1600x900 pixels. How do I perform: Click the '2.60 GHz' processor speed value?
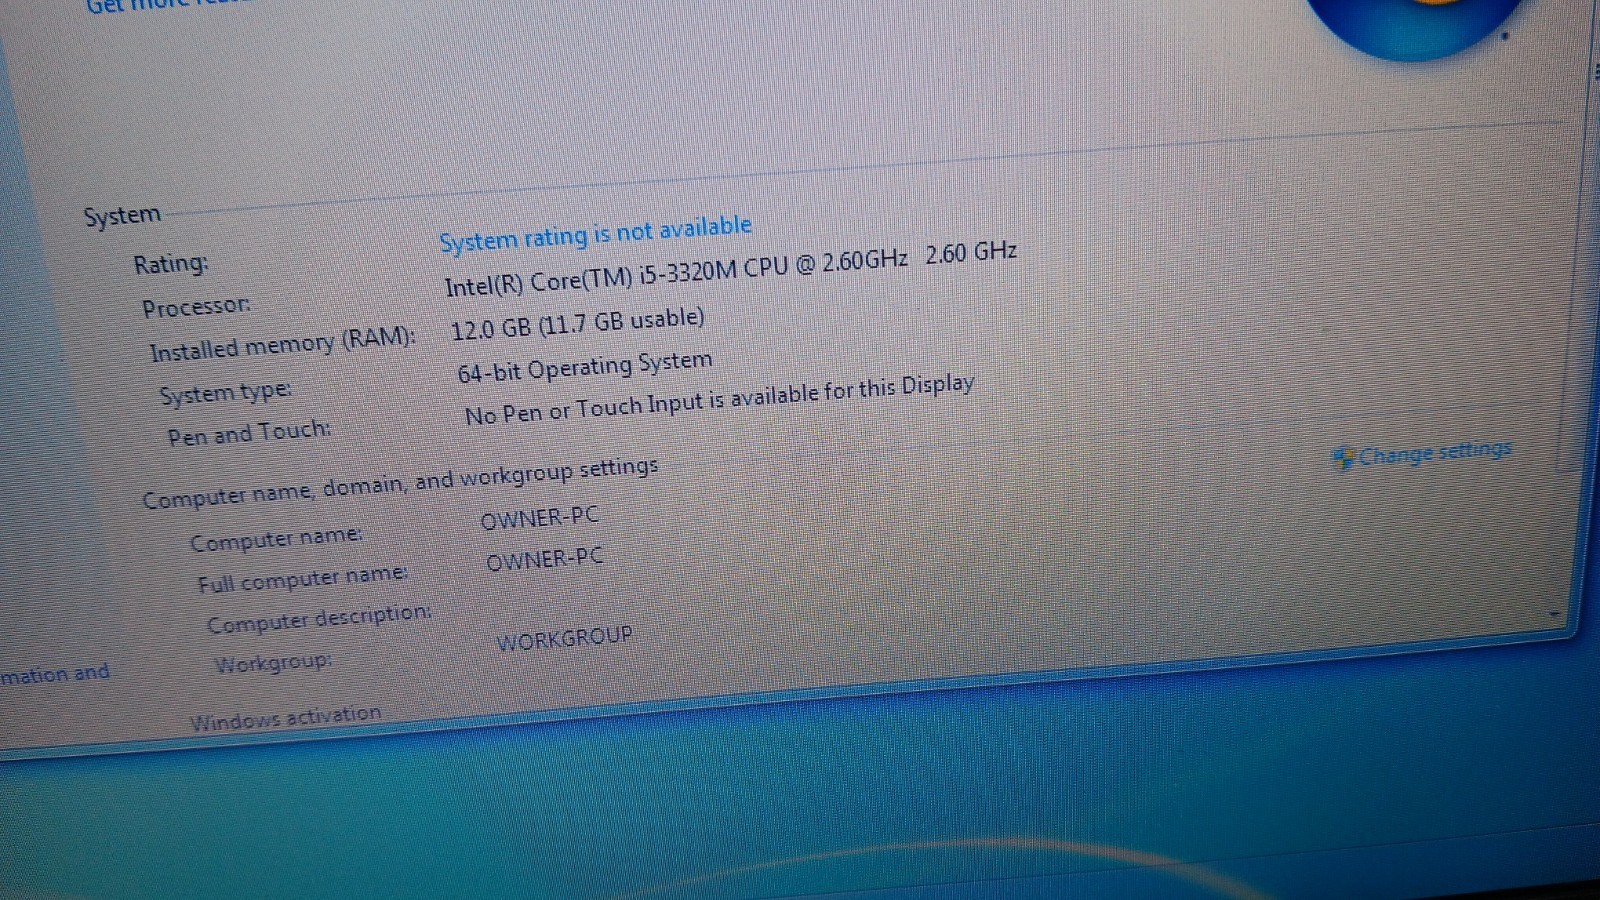[x=970, y=251]
